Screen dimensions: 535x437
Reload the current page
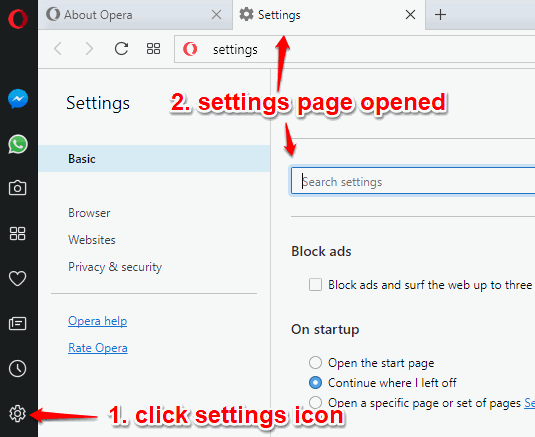pyautogui.click(x=121, y=49)
